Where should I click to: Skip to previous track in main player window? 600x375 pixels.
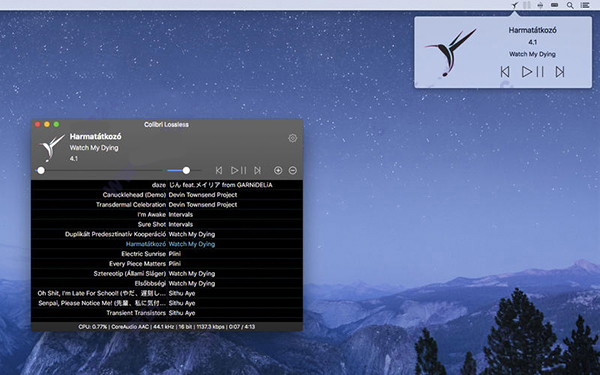(219, 170)
